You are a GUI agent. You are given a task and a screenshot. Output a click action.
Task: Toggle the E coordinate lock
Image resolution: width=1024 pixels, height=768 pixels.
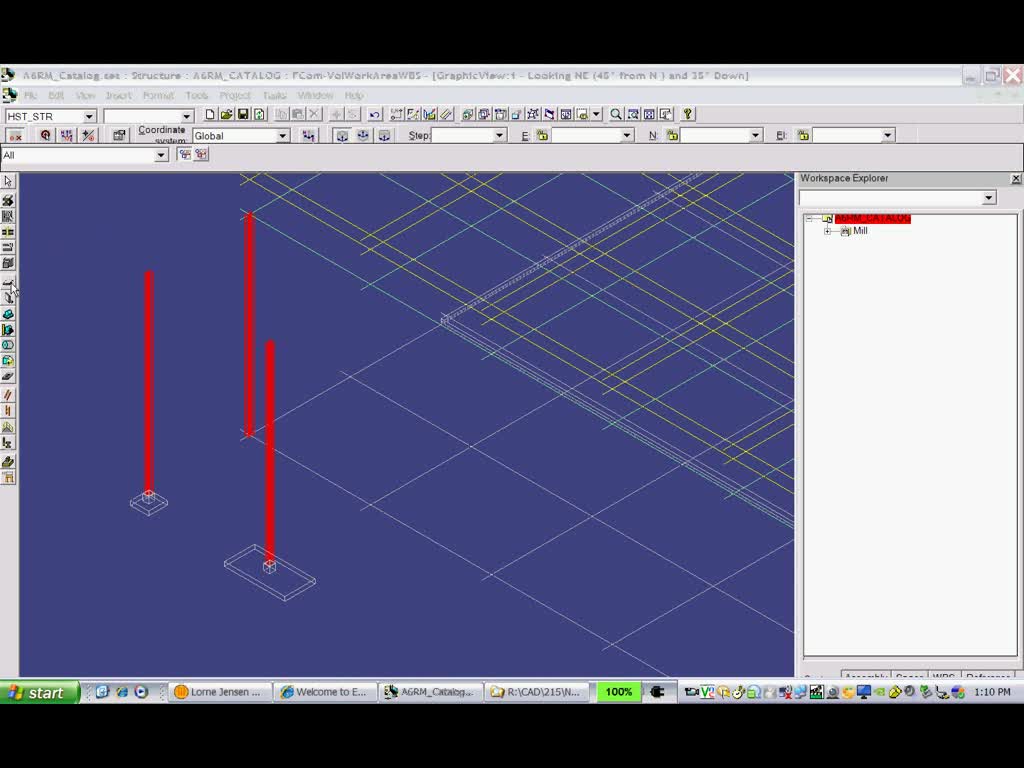click(542, 135)
